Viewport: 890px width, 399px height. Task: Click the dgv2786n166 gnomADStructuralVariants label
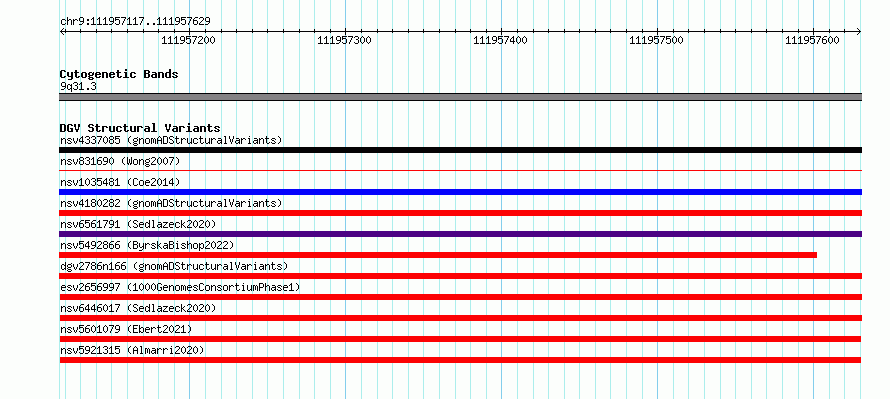click(x=174, y=266)
